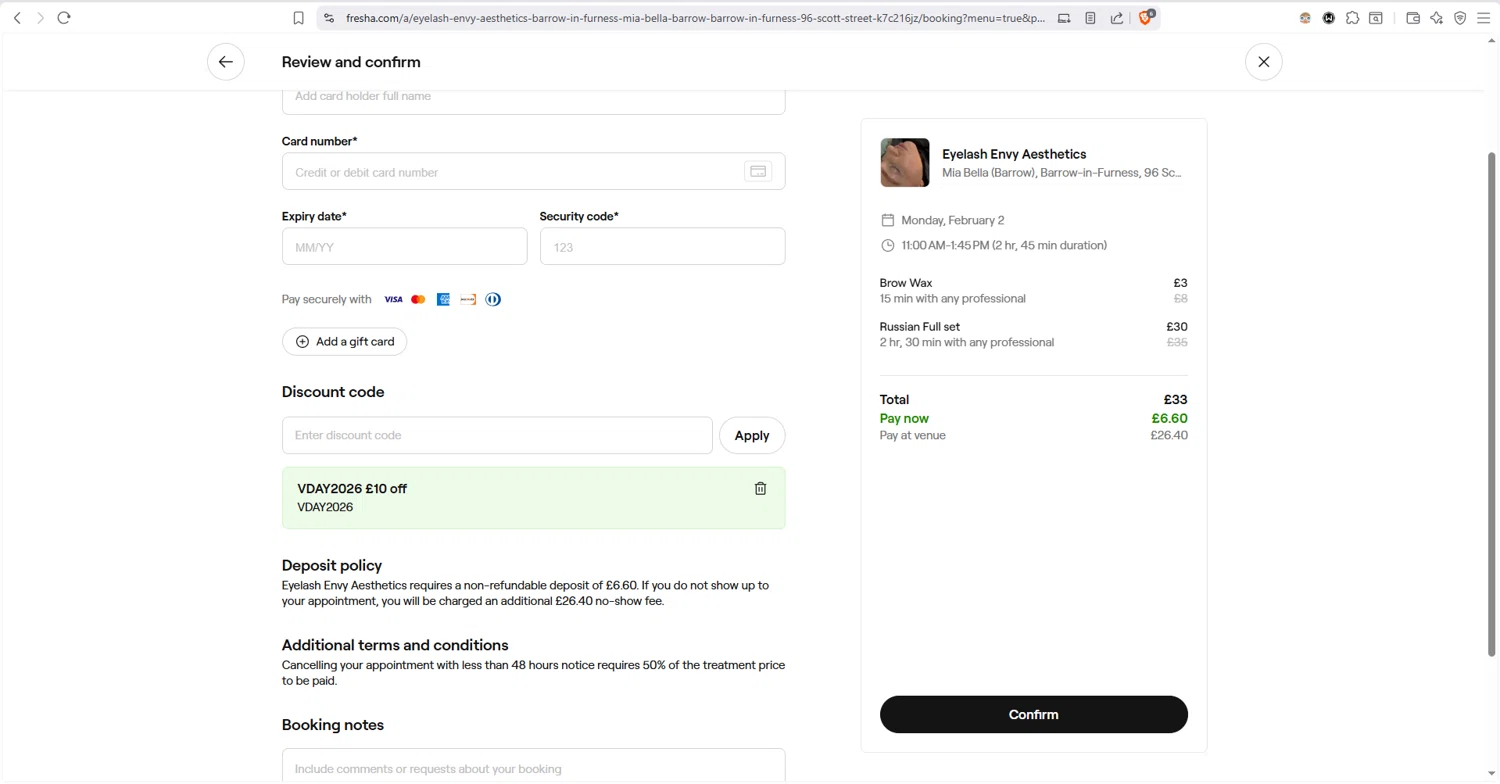Click Monday, February 2 date text
Image resolution: width=1500 pixels, height=784 pixels.
(952, 220)
